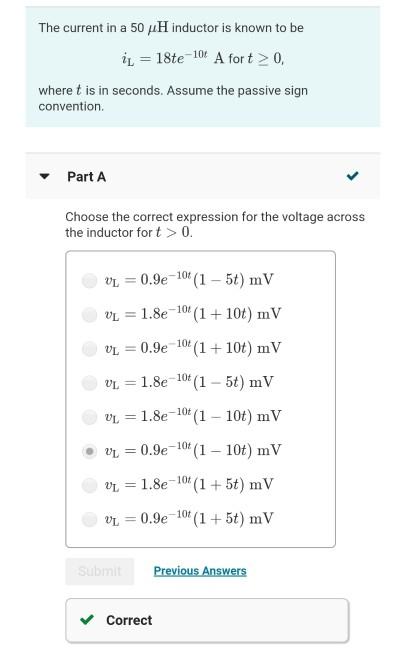Click the disabled Submit button

[100, 571]
